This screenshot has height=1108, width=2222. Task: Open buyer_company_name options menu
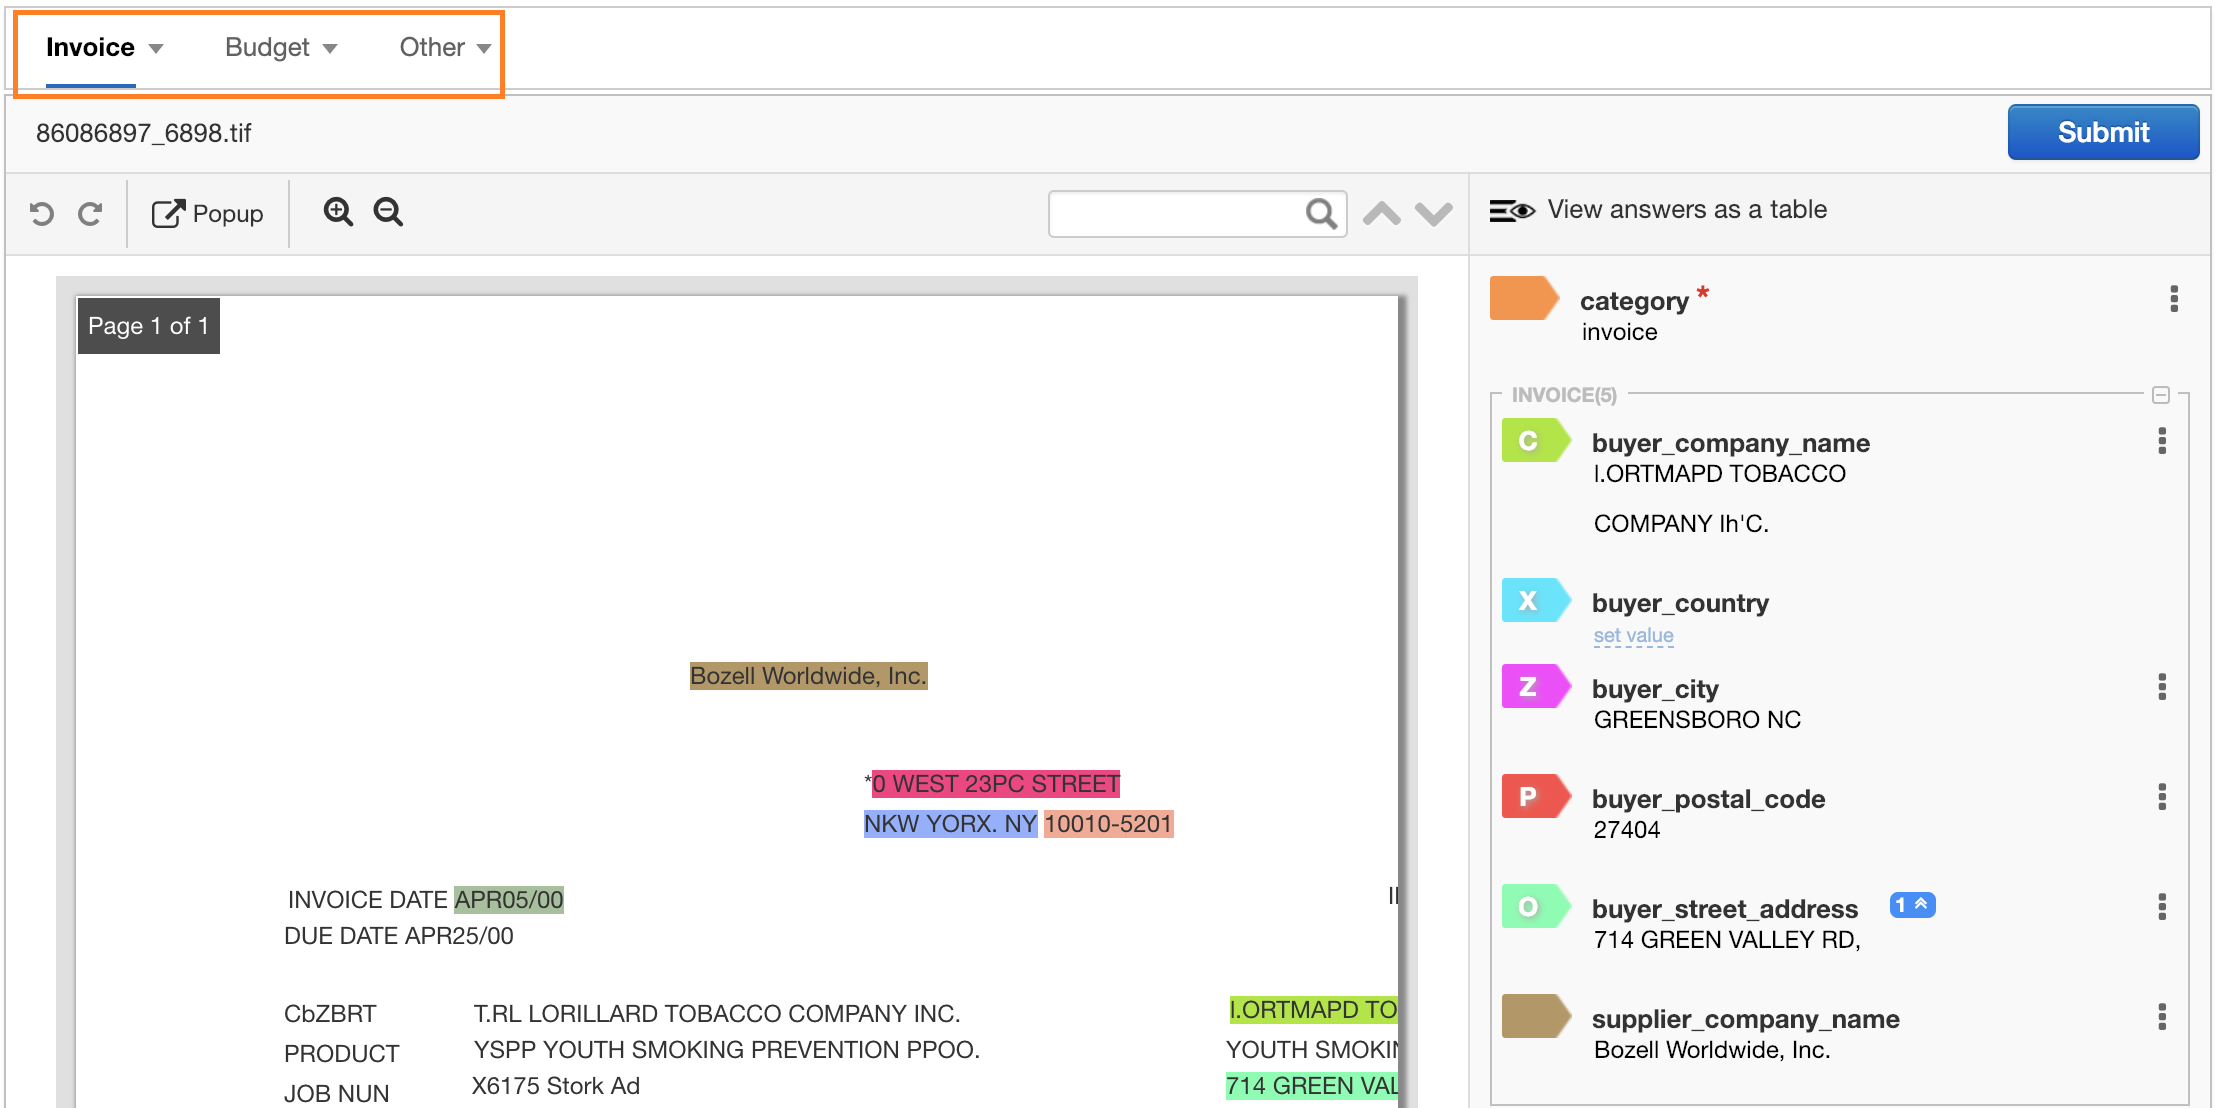tap(2162, 441)
